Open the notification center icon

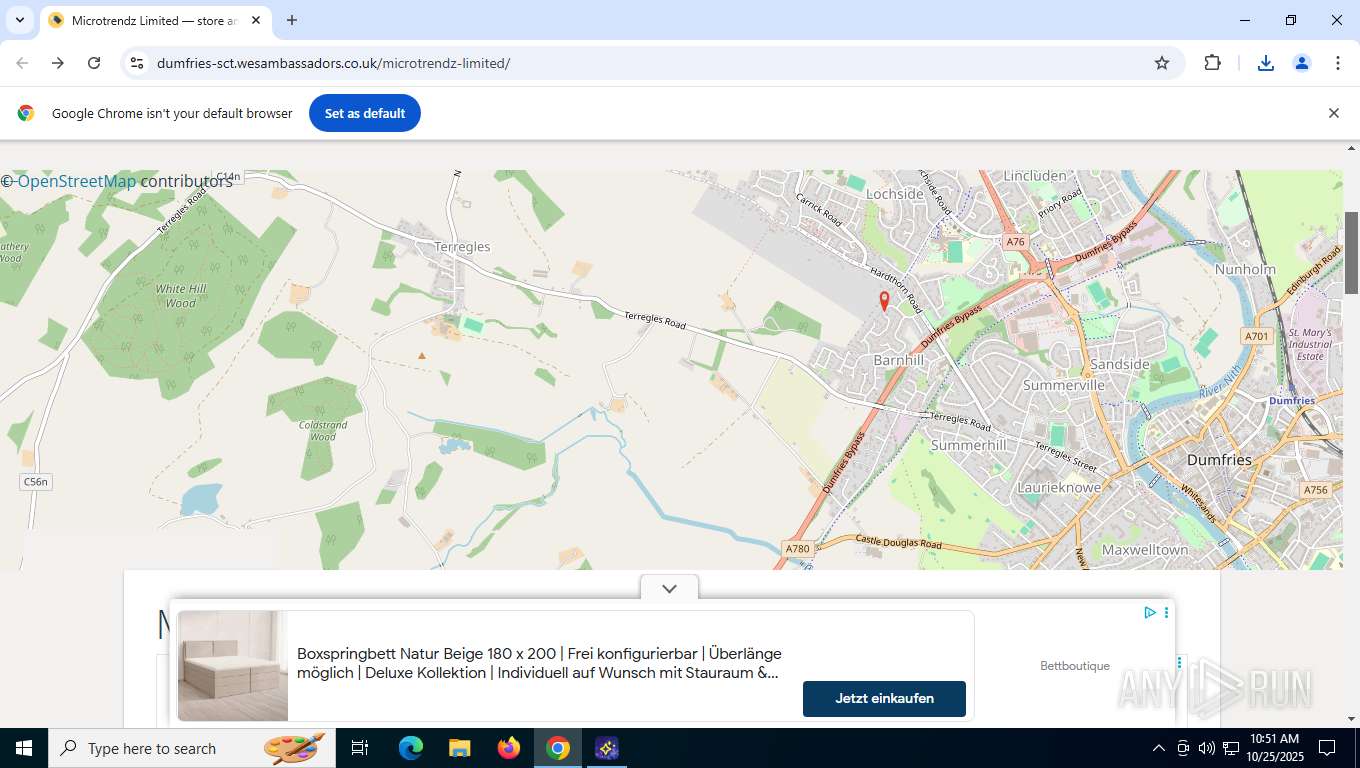point(1327,748)
